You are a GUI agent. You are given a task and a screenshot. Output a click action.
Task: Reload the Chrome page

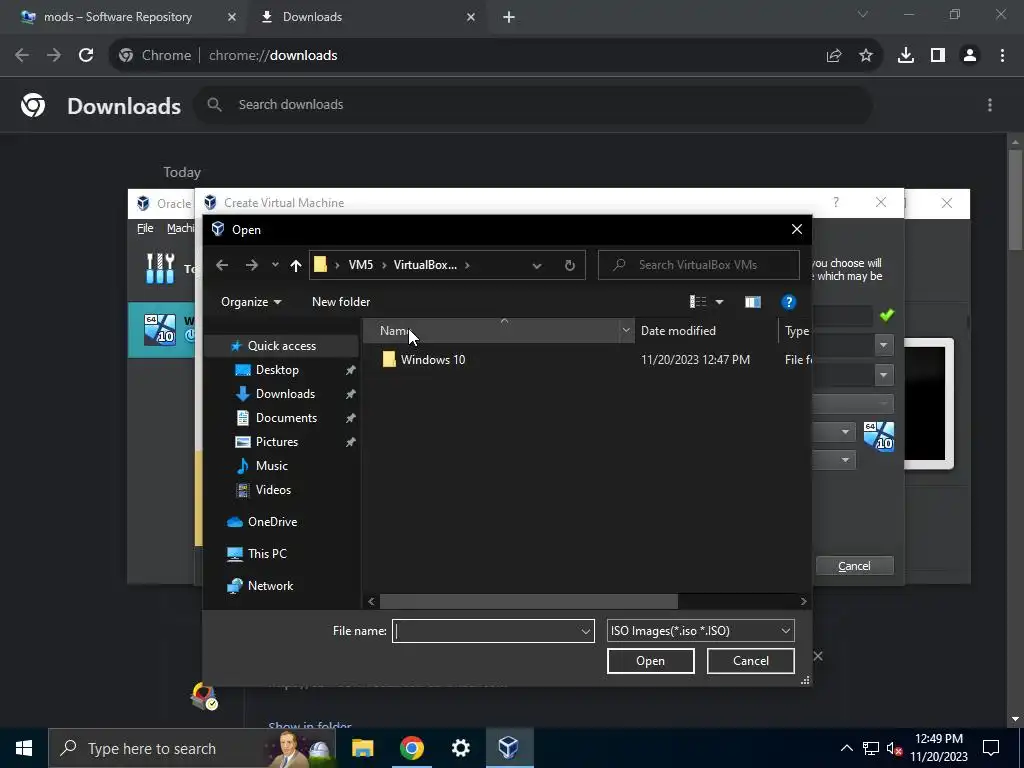(86, 56)
